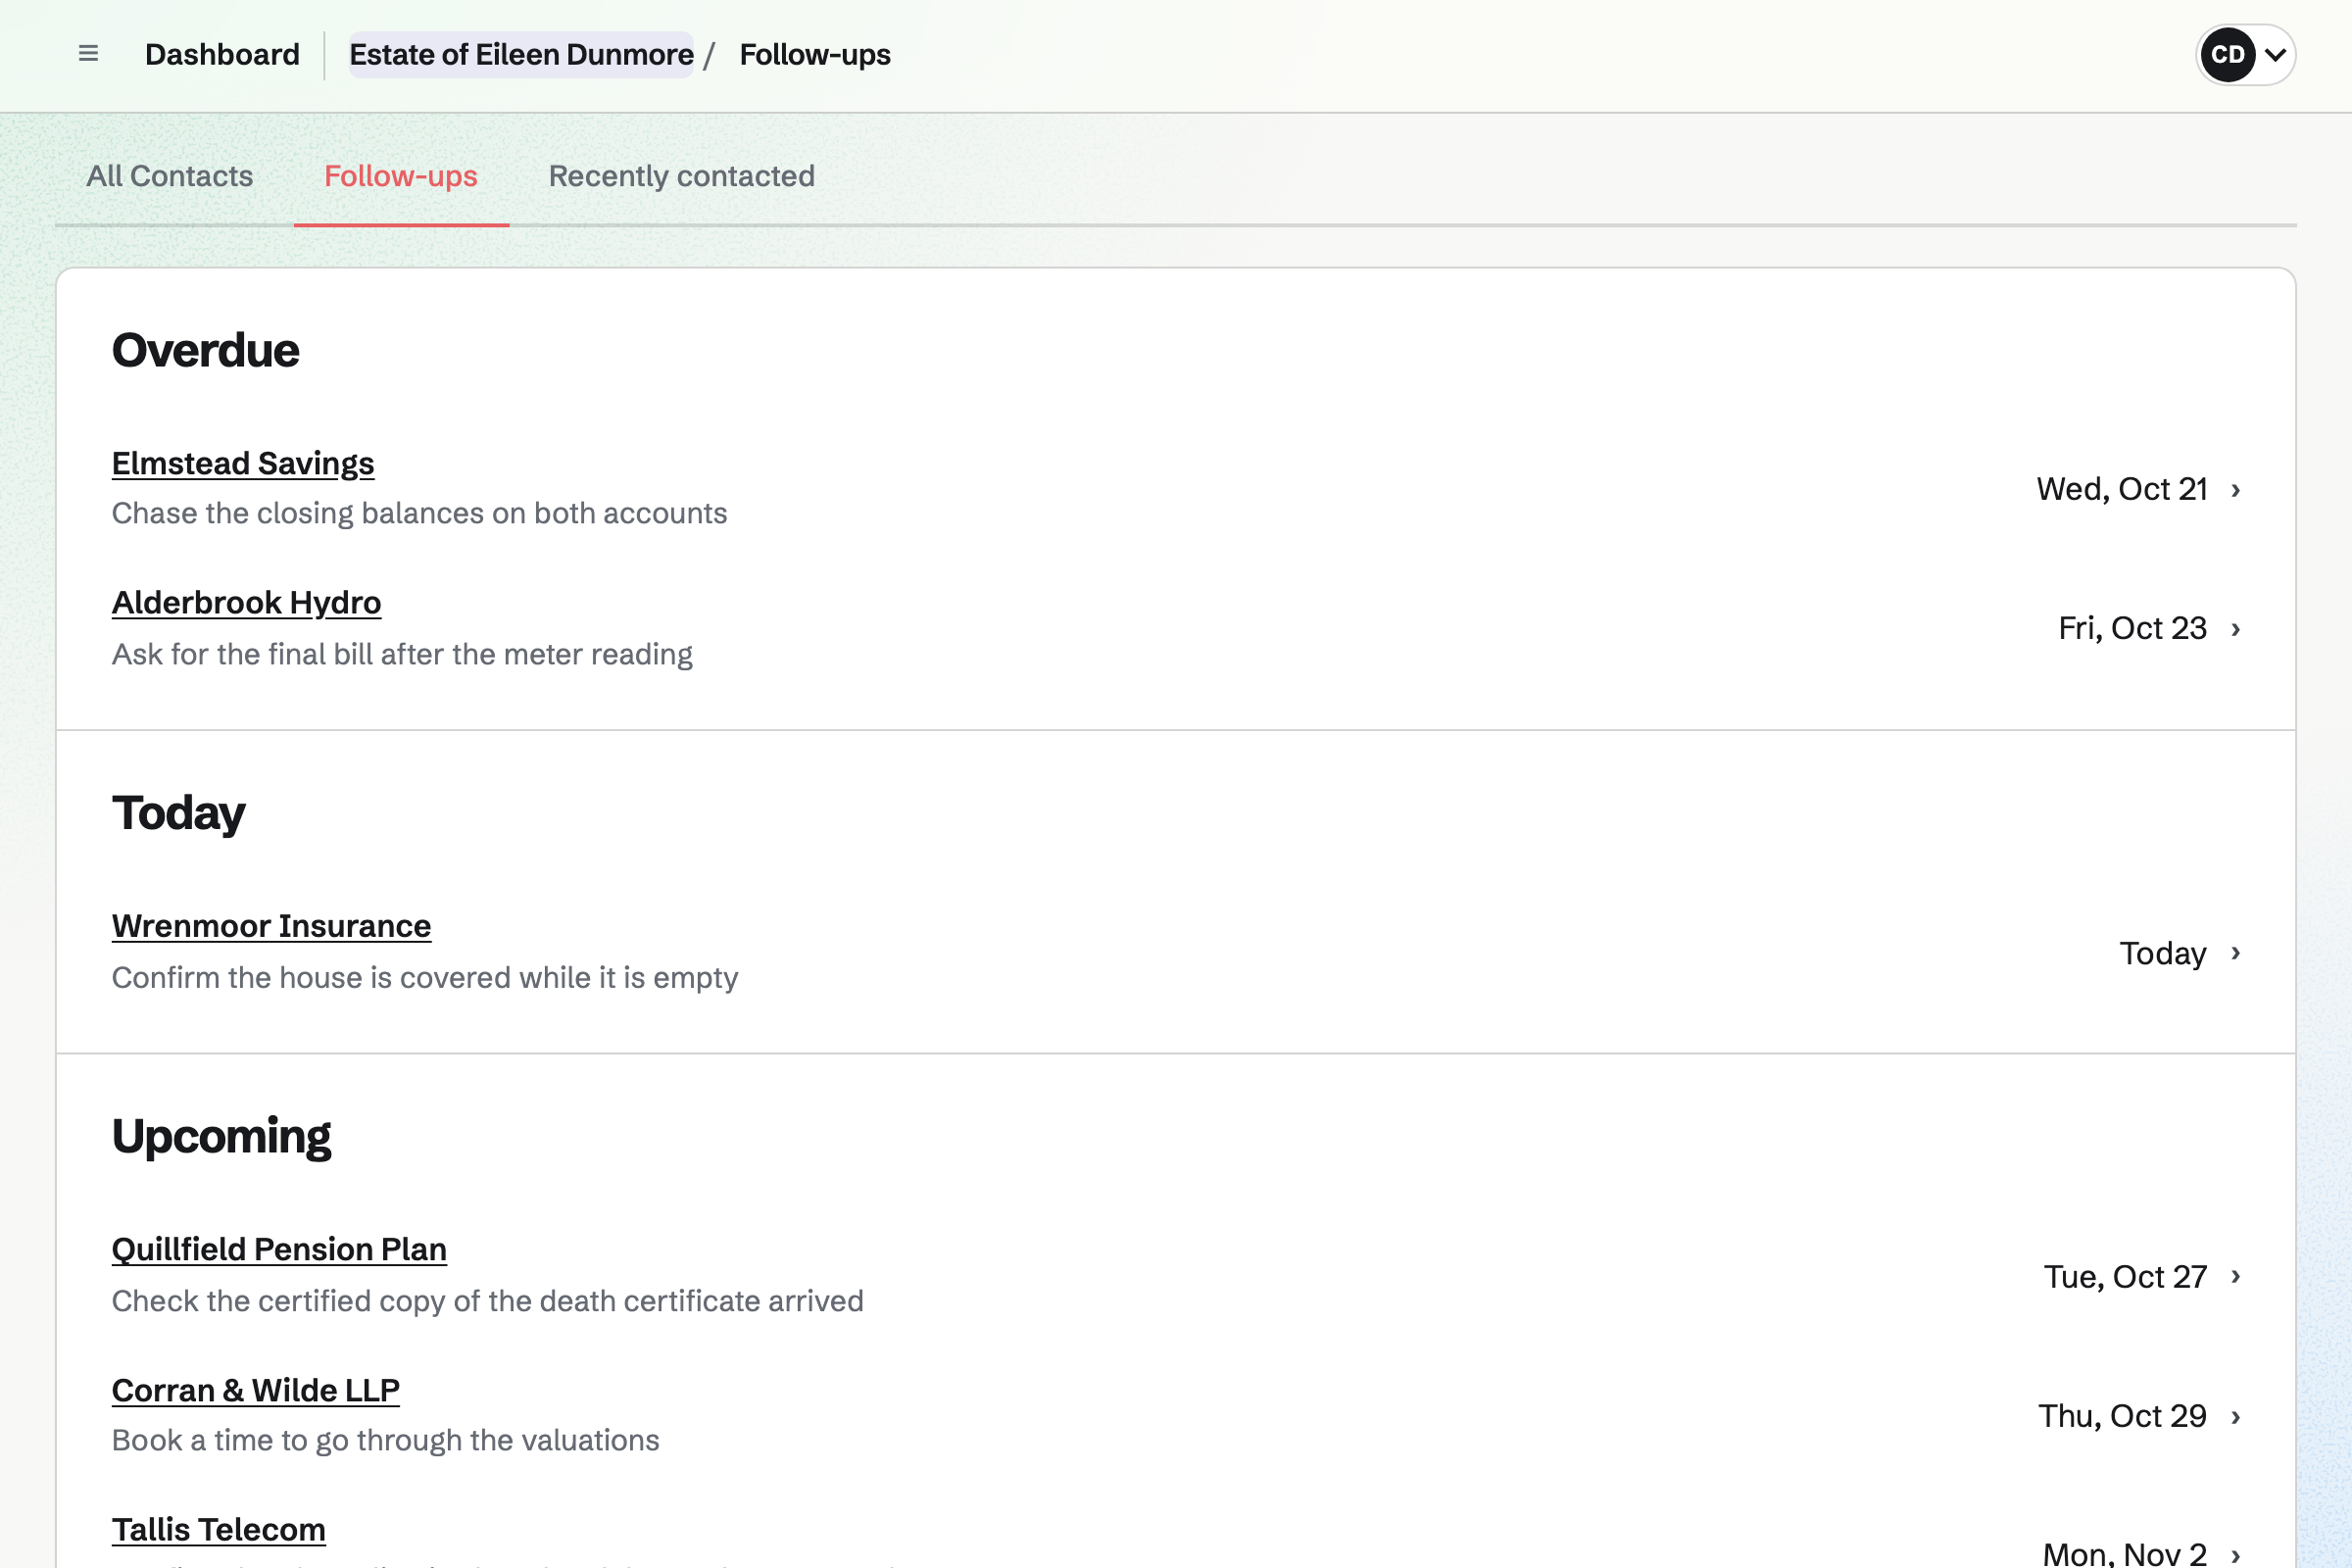
Task: Switch to the All Contacts tab
Action: [x=170, y=176]
